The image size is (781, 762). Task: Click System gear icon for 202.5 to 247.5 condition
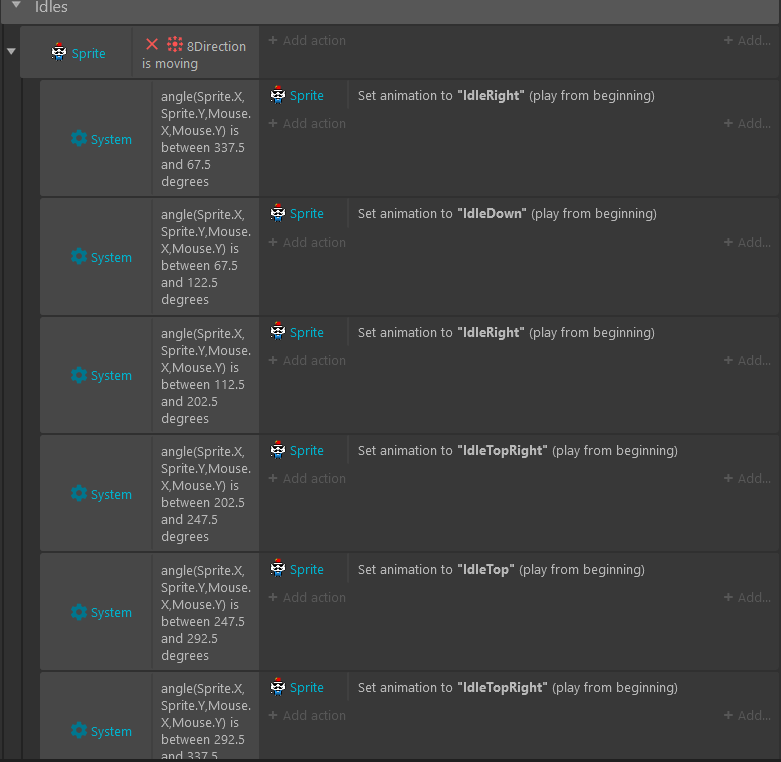tap(79, 493)
